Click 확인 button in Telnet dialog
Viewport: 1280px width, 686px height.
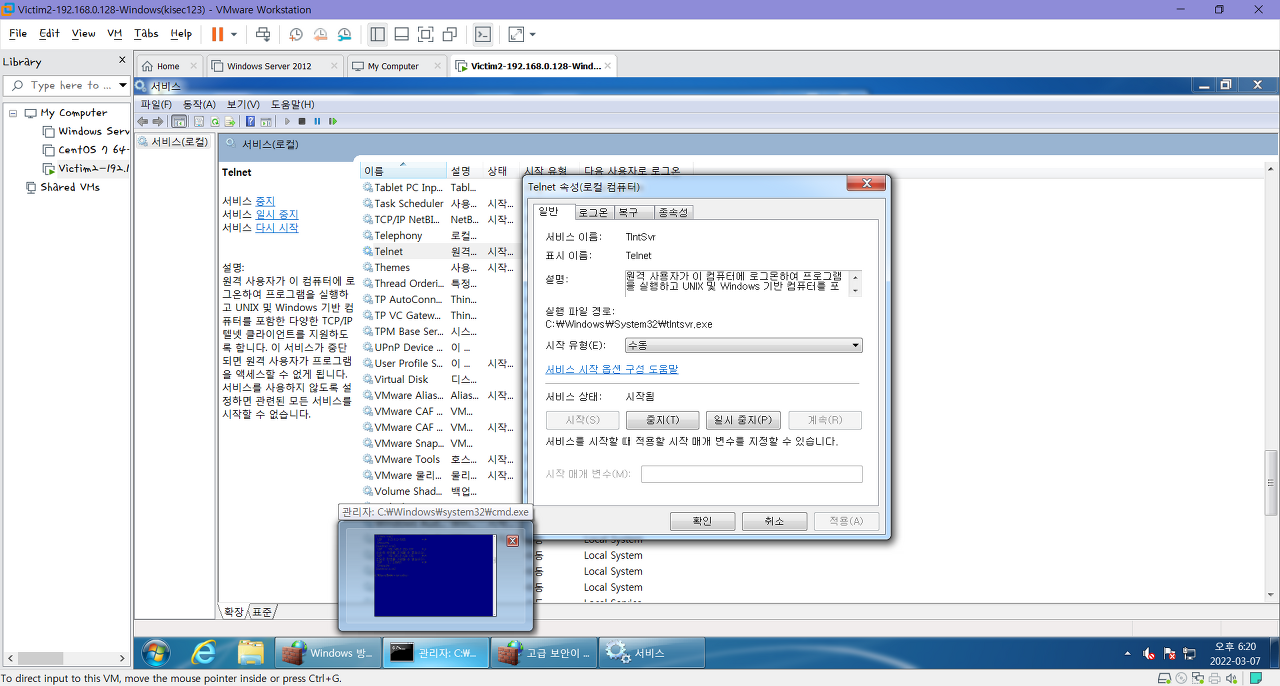click(703, 521)
